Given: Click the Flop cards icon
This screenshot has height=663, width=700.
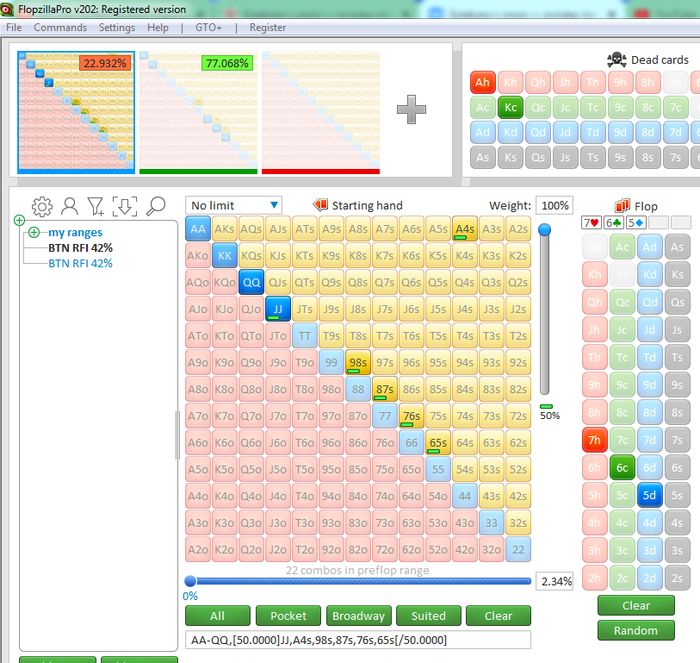Looking at the screenshot, I should tap(622, 206).
